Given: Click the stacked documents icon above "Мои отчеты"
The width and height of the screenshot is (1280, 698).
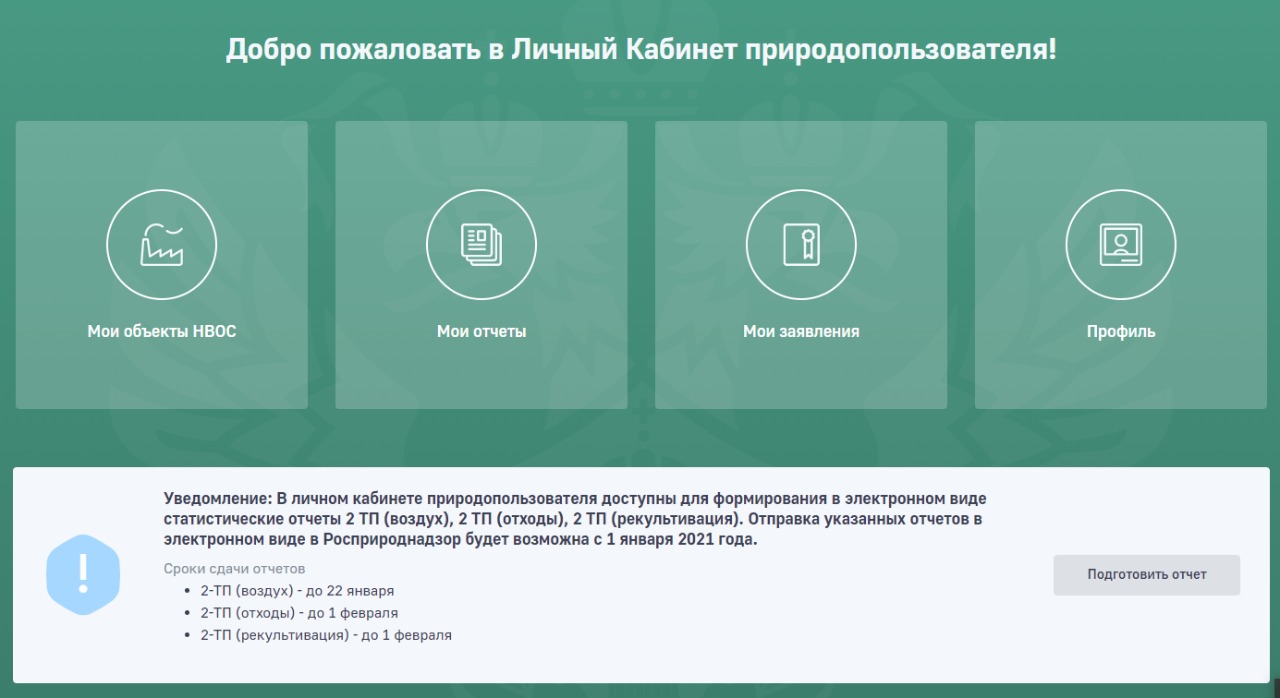Looking at the screenshot, I should pyautogui.click(x=481, y=244).
